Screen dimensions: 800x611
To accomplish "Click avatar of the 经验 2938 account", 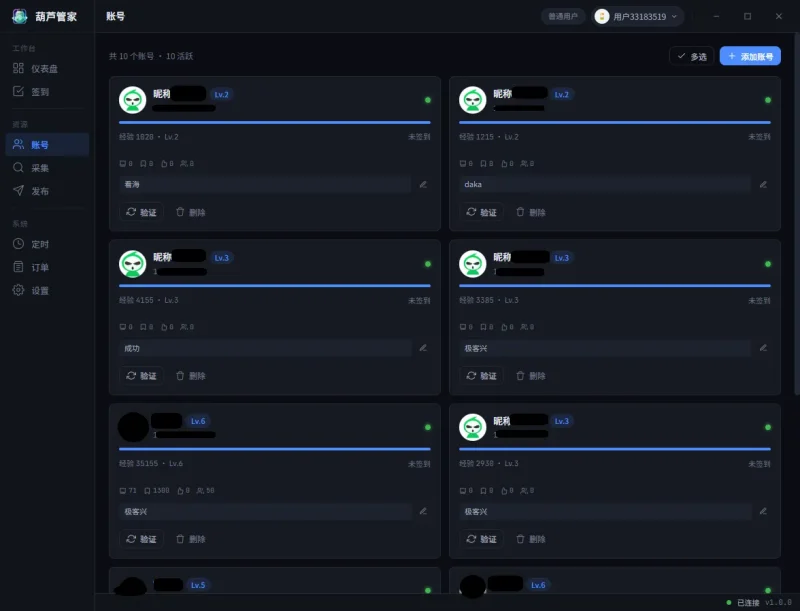I will 472,427.
